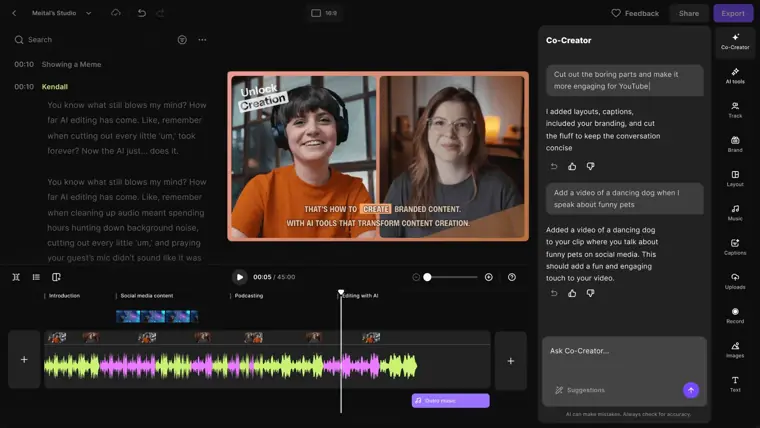Thumbs up the layouts and captions reply
Image resolution: width=760 pixels, height=428 pixels.
(572, 166)
